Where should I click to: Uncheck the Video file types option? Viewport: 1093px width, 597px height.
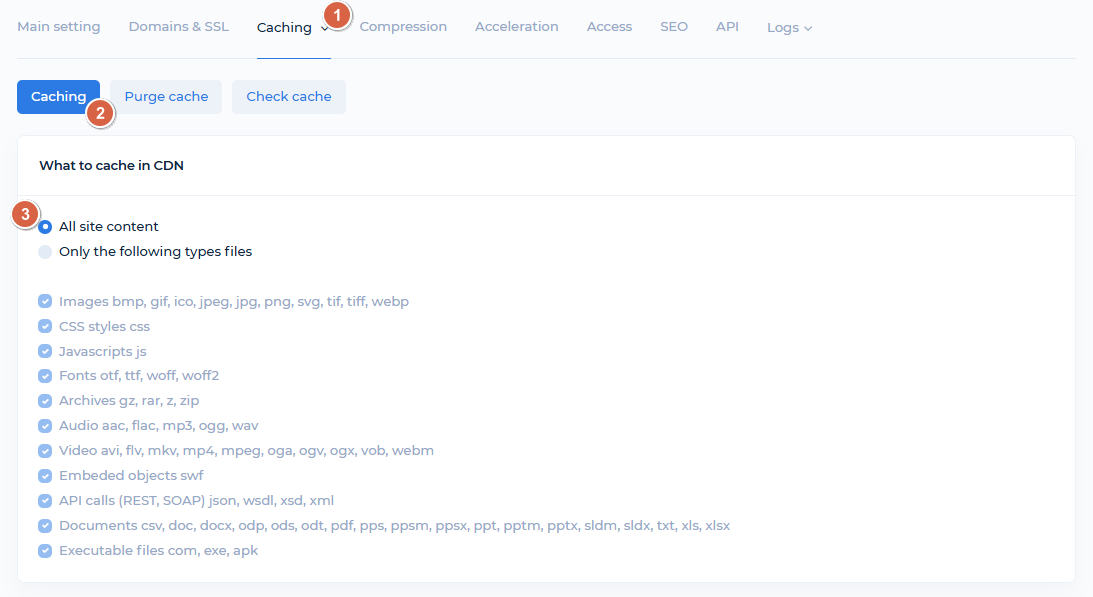coord(45,450)
